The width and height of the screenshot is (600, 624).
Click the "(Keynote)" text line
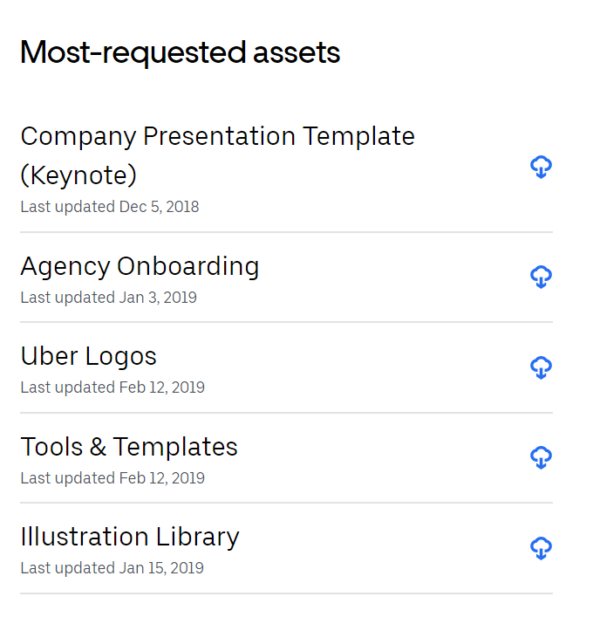pyautogui.click(x=78, y=175)
